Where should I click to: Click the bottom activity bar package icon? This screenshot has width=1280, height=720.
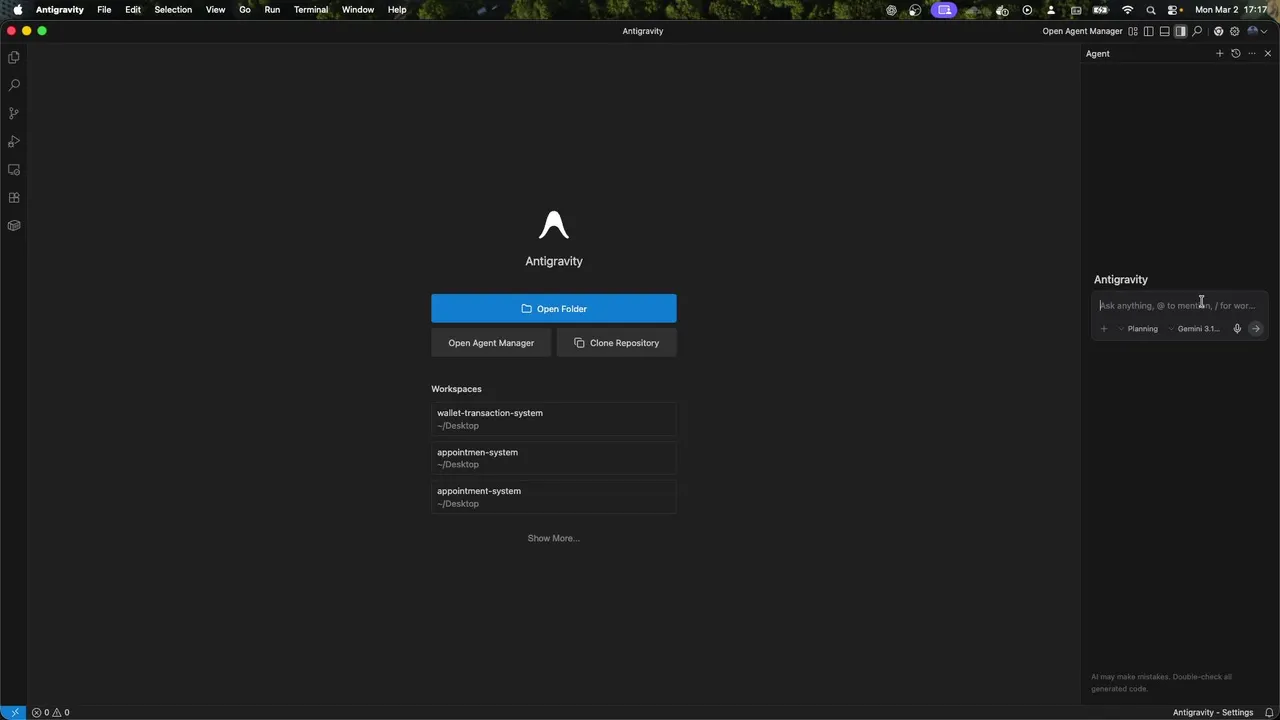tap(14, 225)
